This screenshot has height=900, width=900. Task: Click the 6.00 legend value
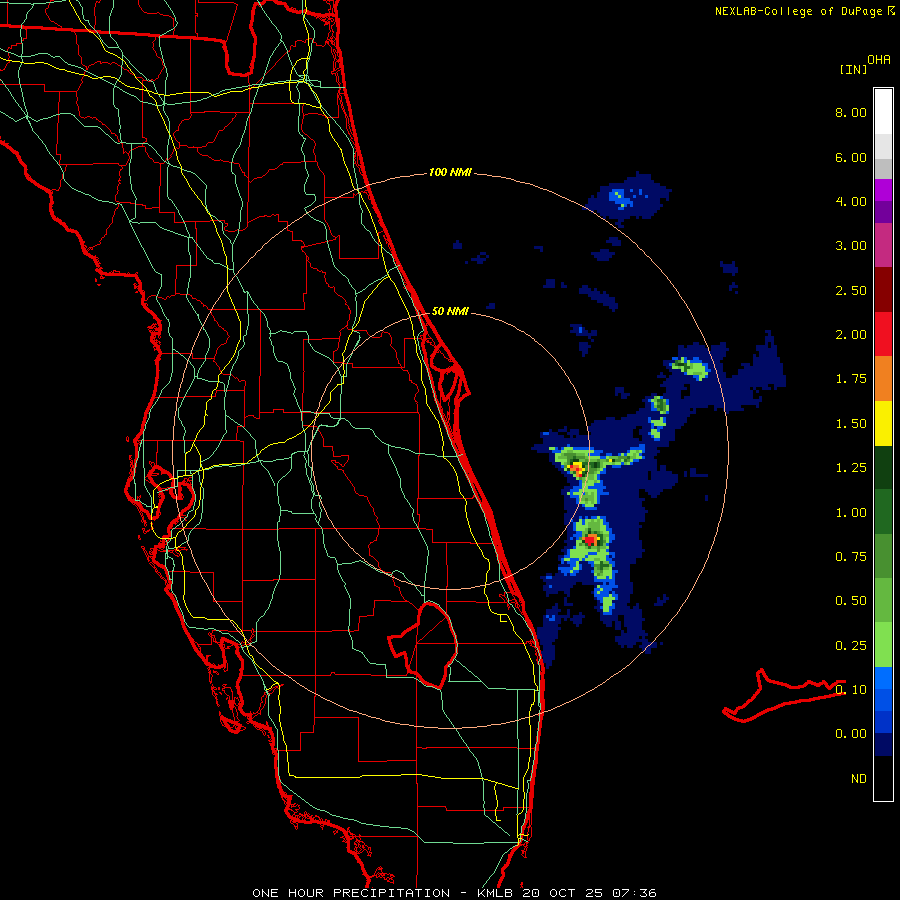click(x=851, y=157)
